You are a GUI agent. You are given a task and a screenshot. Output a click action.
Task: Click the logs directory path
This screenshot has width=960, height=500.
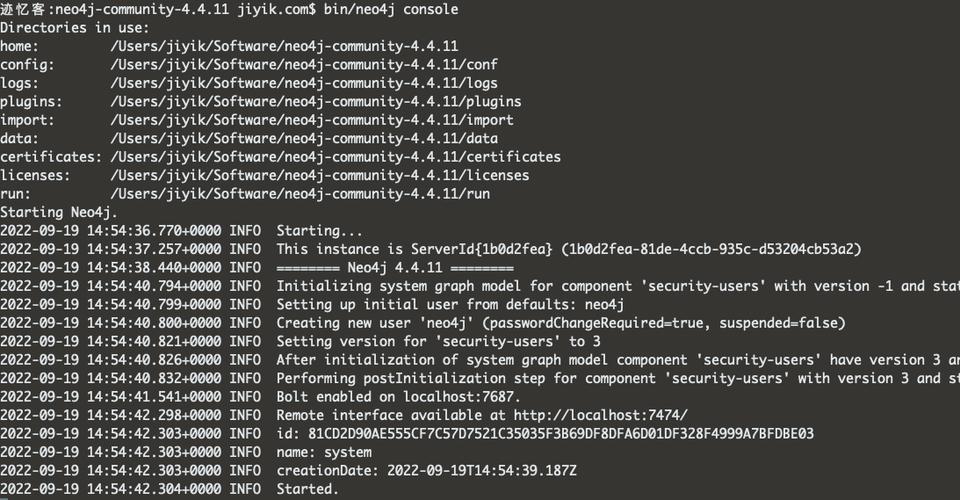pyautogui.click(x=304, y=83)
